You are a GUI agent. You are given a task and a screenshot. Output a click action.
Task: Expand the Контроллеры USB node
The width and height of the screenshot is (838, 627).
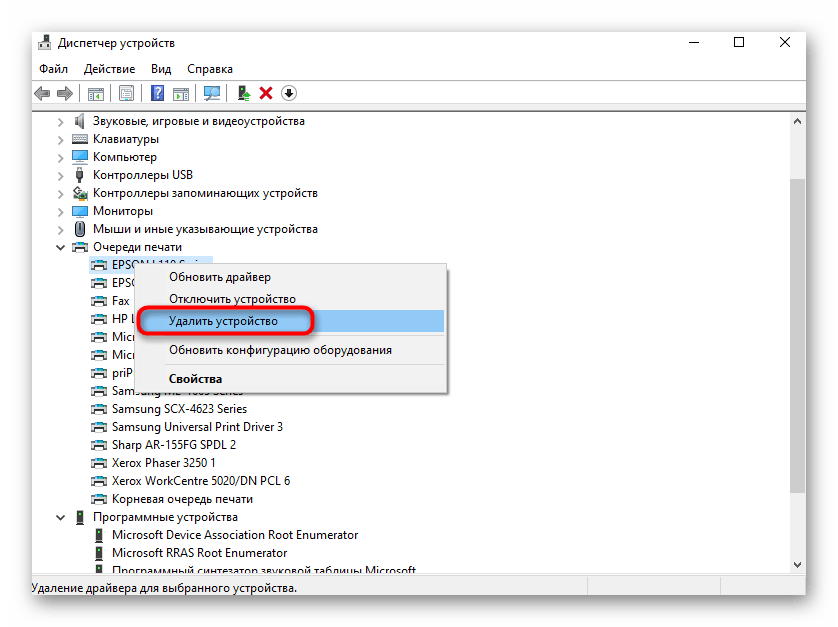[60, 176]
